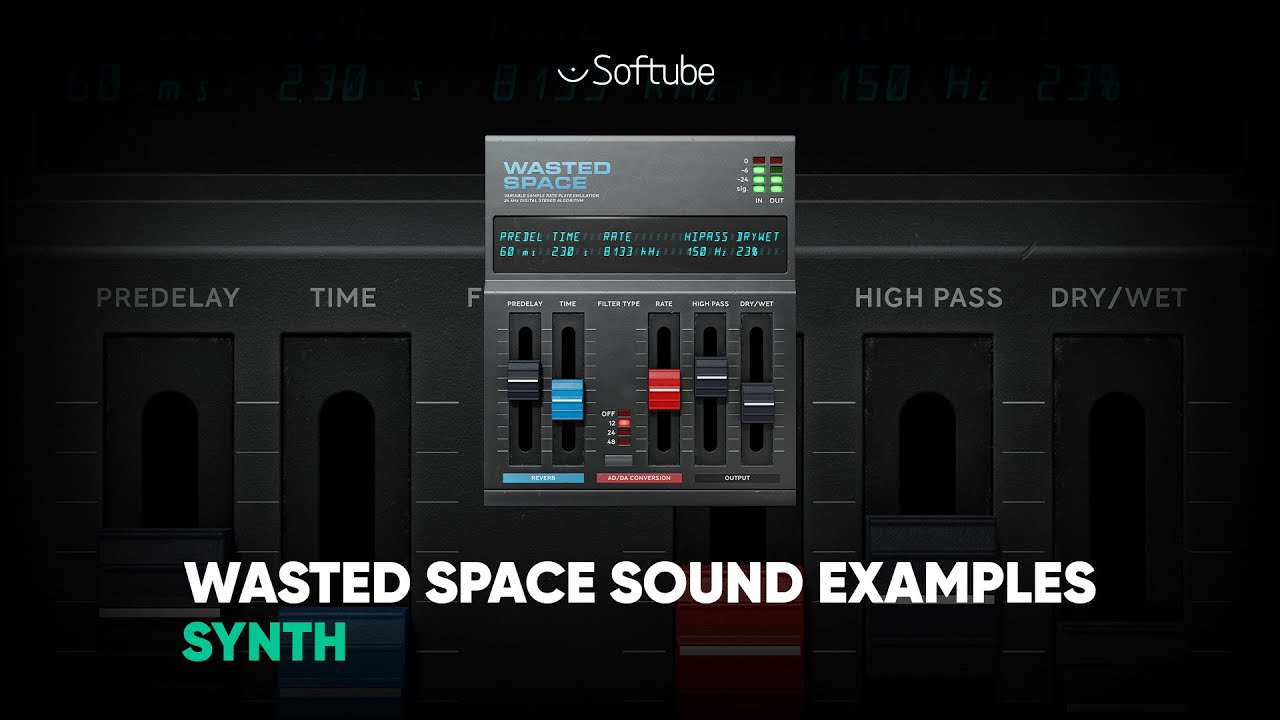The image size is (1280, 720).
Task: Click the High Pass slider handle
Action: 711,377
